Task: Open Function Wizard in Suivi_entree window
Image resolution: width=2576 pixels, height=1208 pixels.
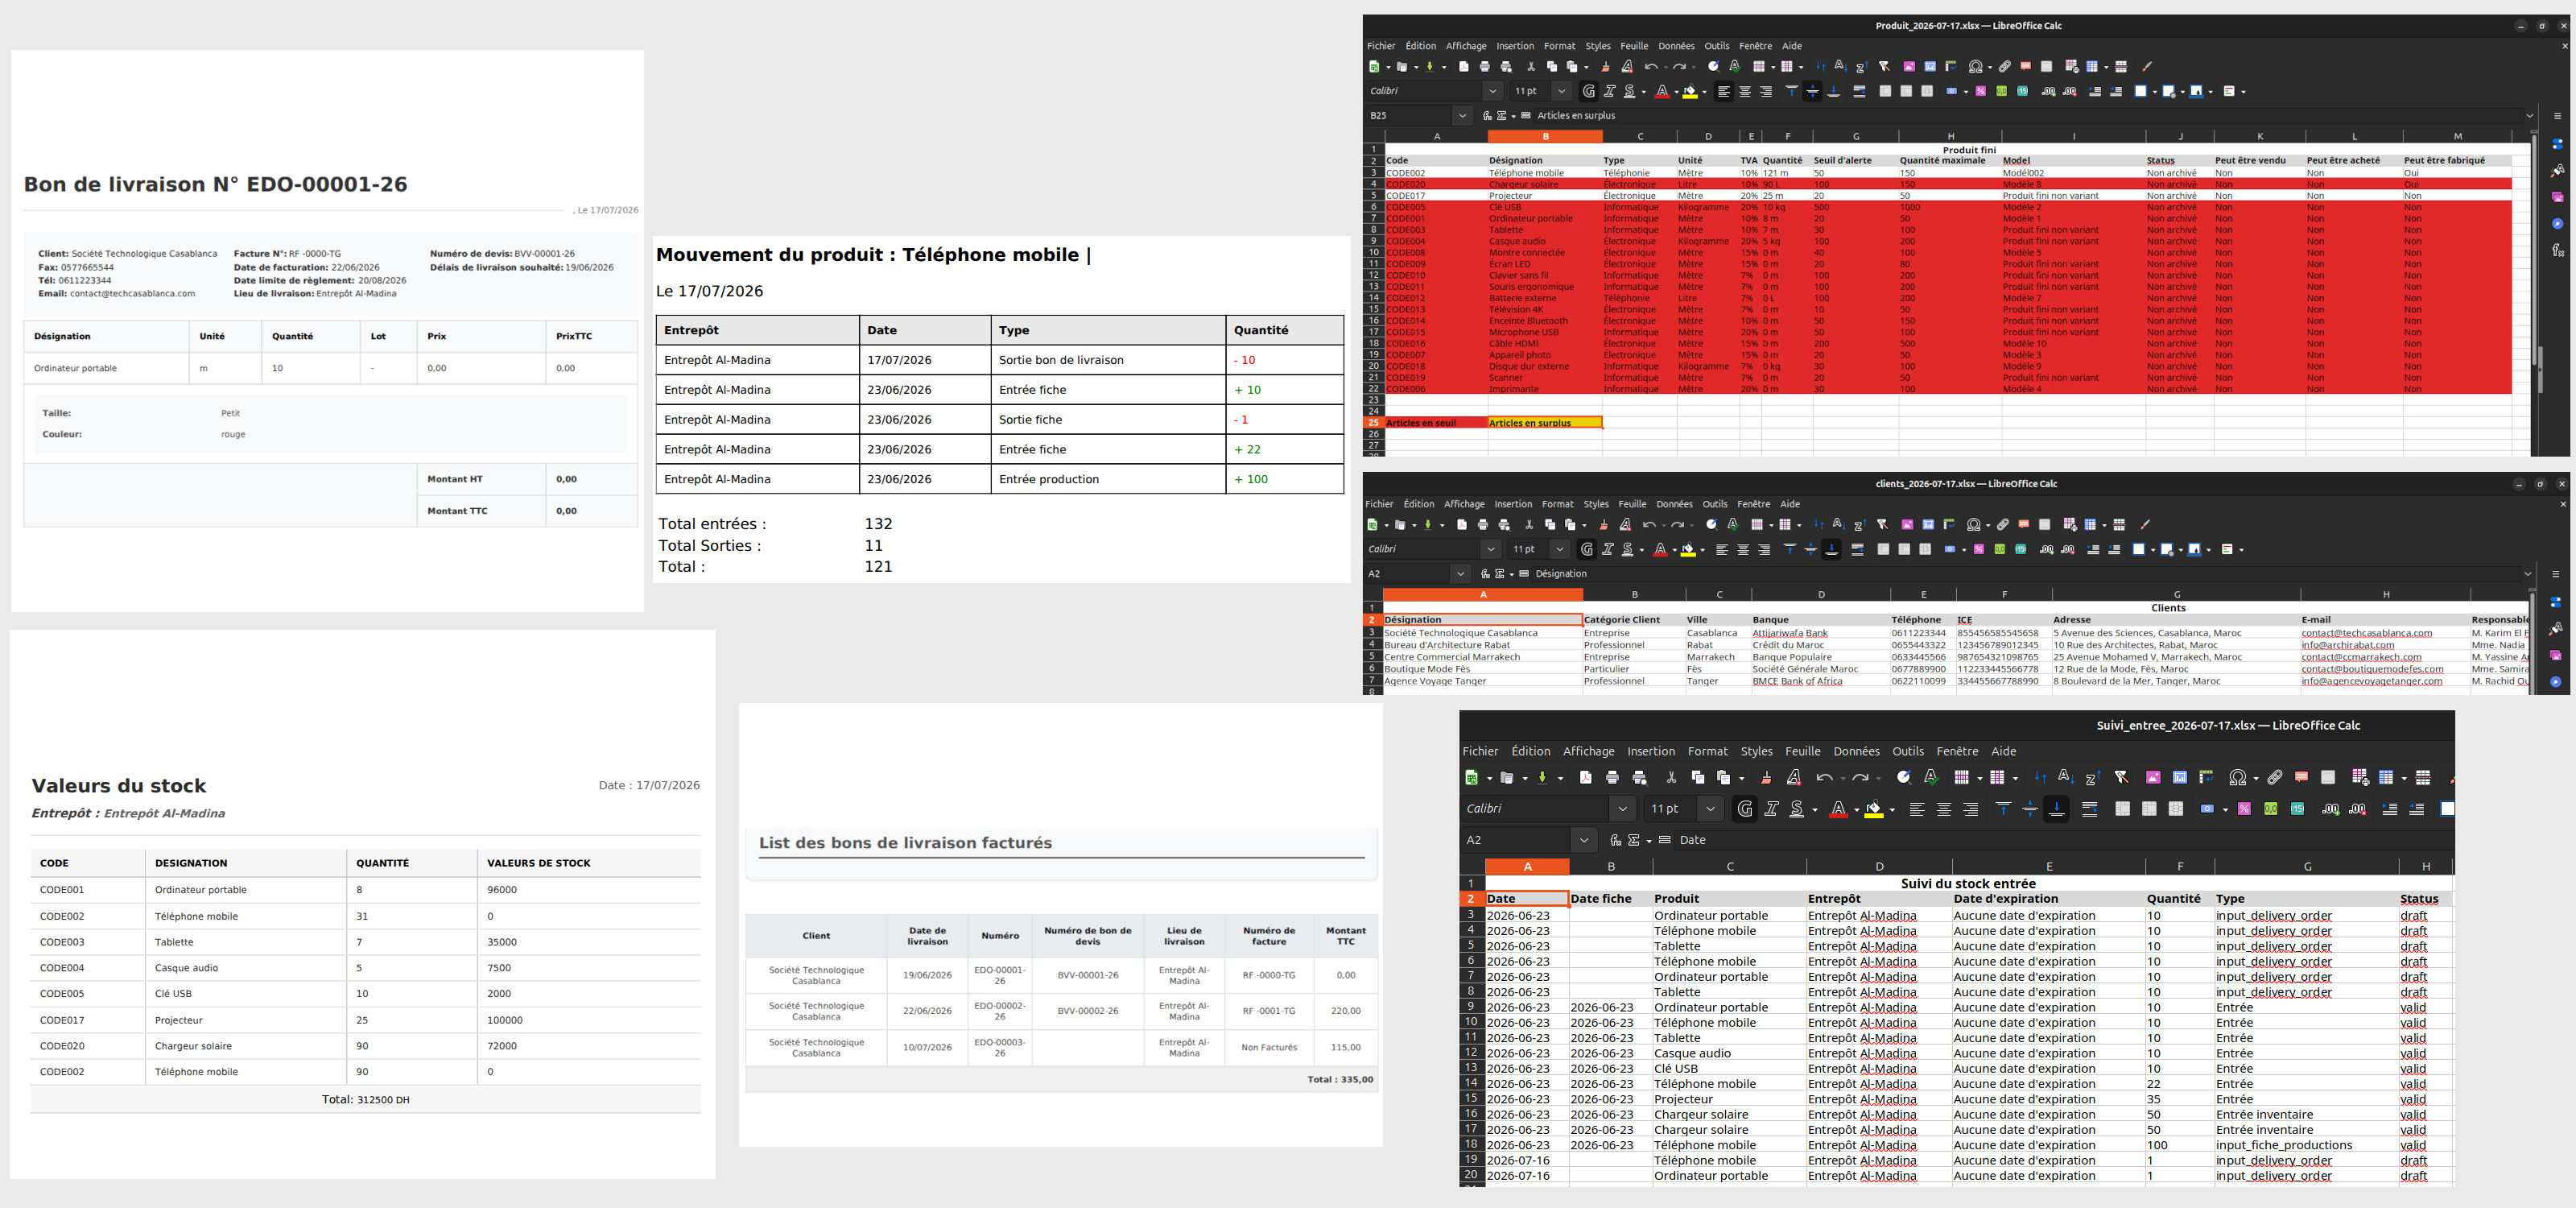Action: (x=1615, y=840)
